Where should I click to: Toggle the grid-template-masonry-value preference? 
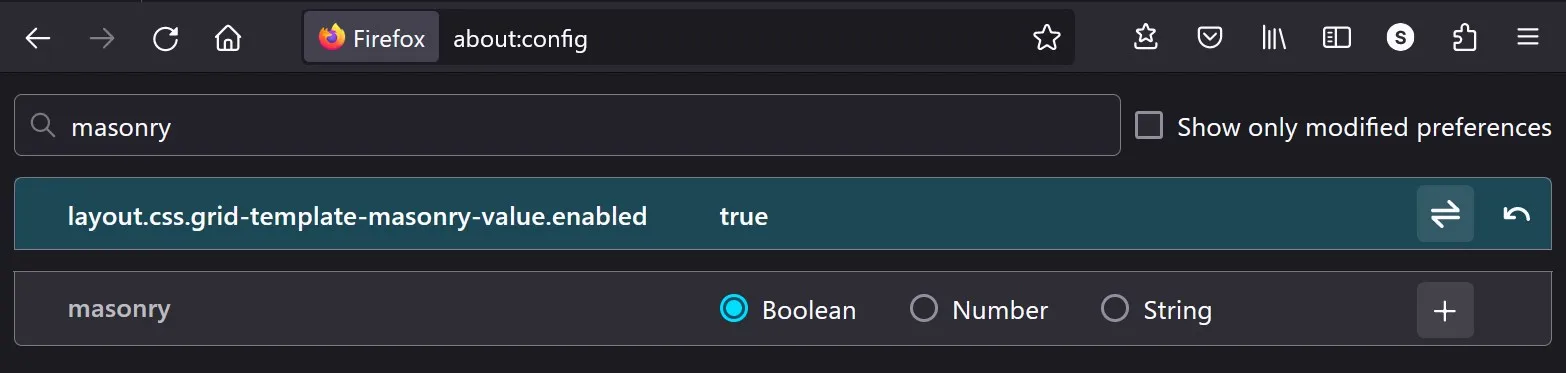(1445, 214)
